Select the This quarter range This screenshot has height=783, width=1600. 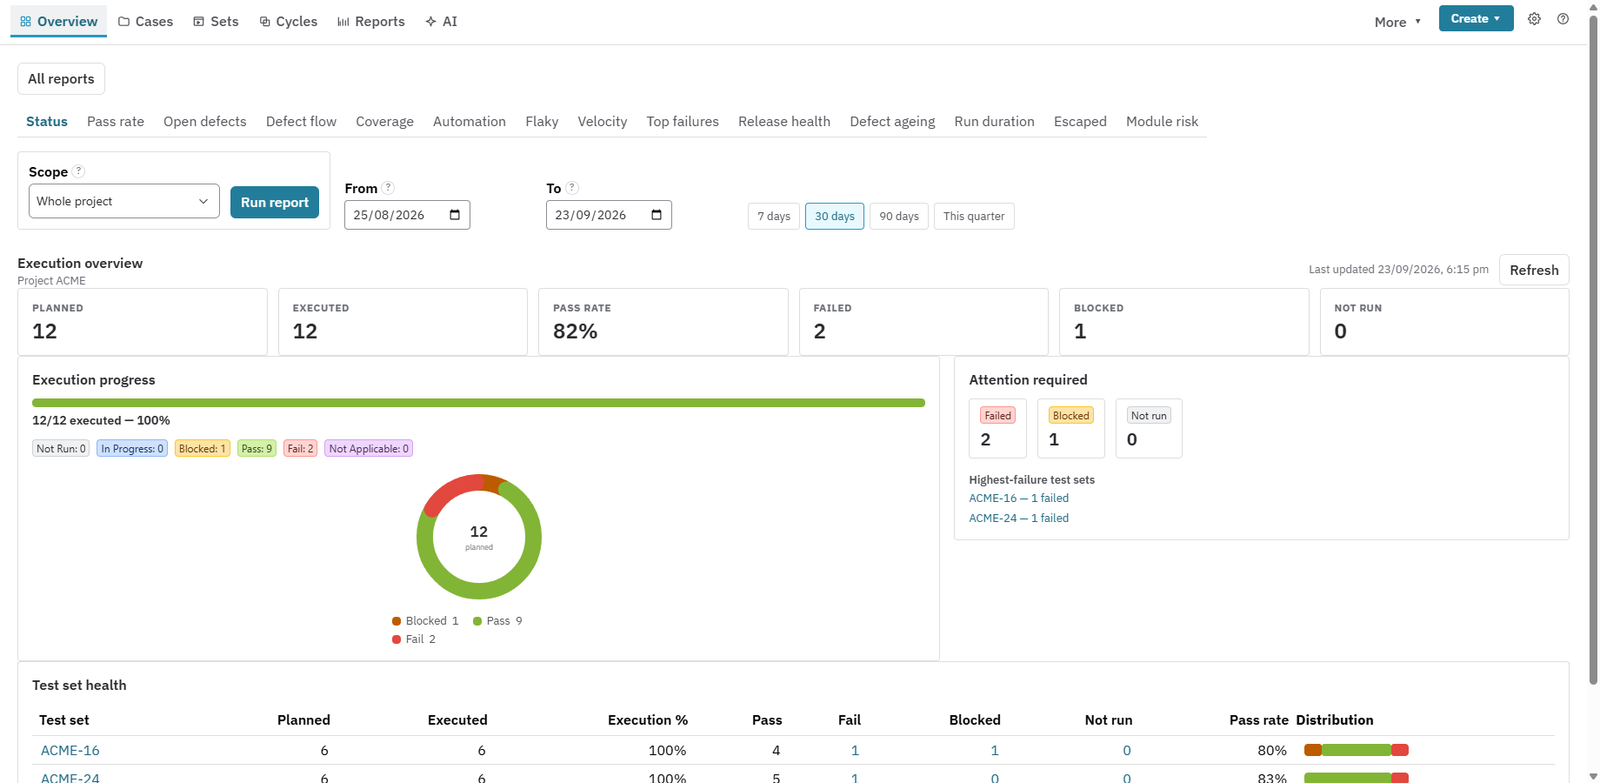click(974, 216)
